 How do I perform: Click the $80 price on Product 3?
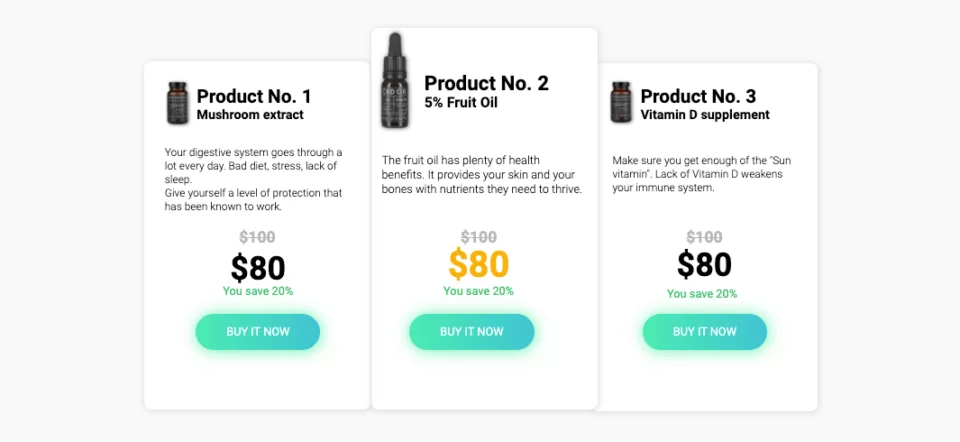pyautogui.click(x=704, y=265)
